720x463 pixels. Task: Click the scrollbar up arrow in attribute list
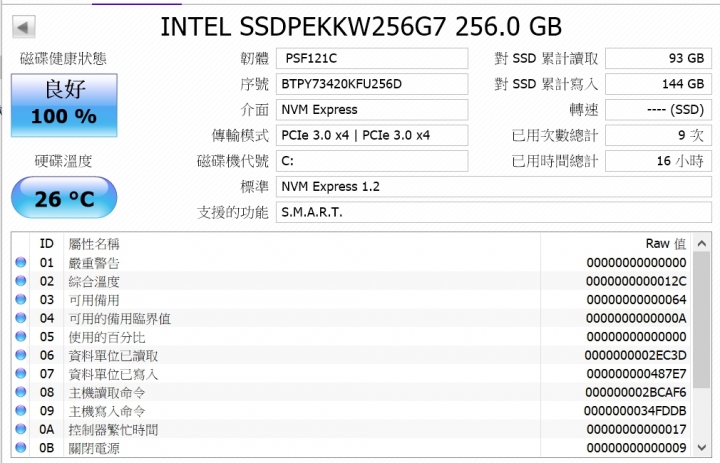[x=702, y=243]
